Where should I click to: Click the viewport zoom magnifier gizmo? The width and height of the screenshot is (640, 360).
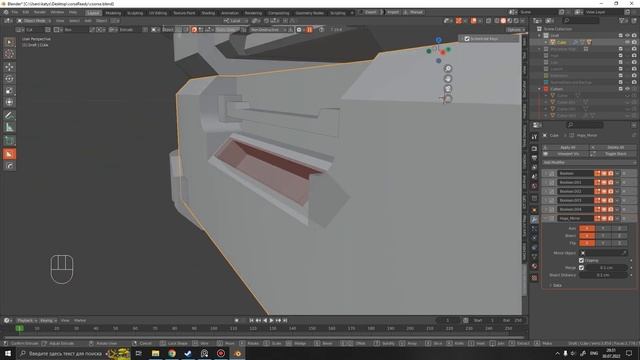point(448,69)
